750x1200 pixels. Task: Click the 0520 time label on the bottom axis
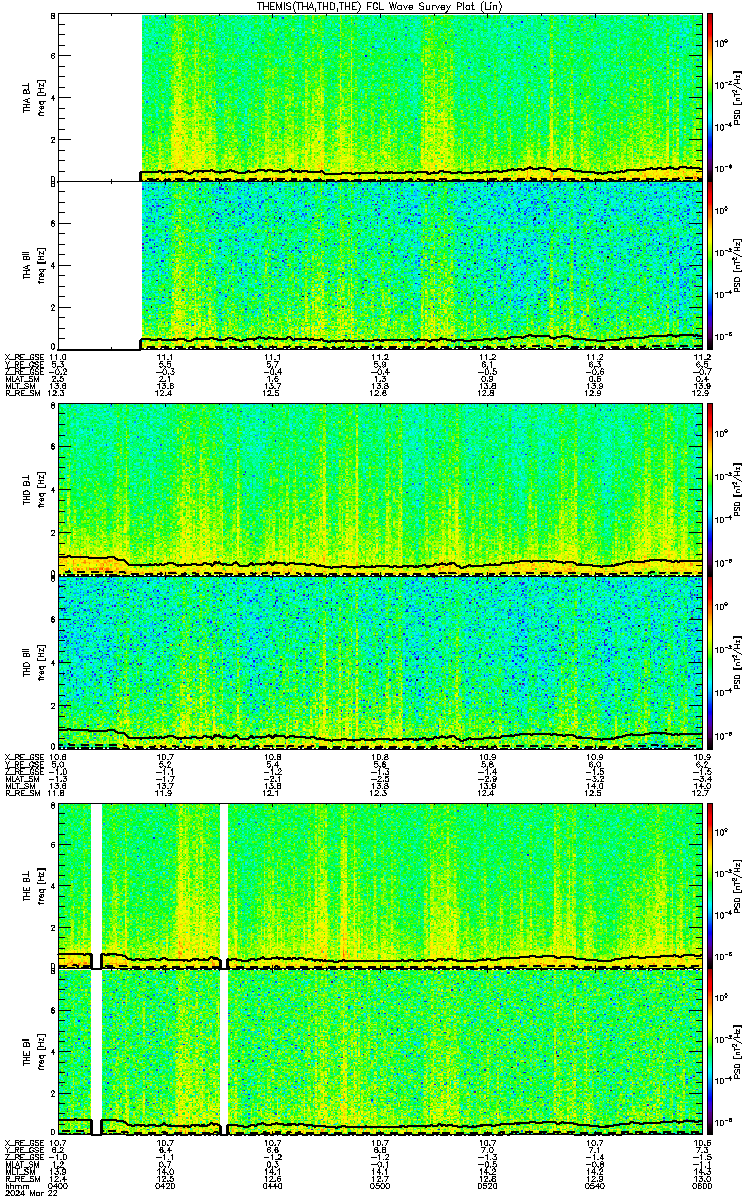tap(487, 1185)
